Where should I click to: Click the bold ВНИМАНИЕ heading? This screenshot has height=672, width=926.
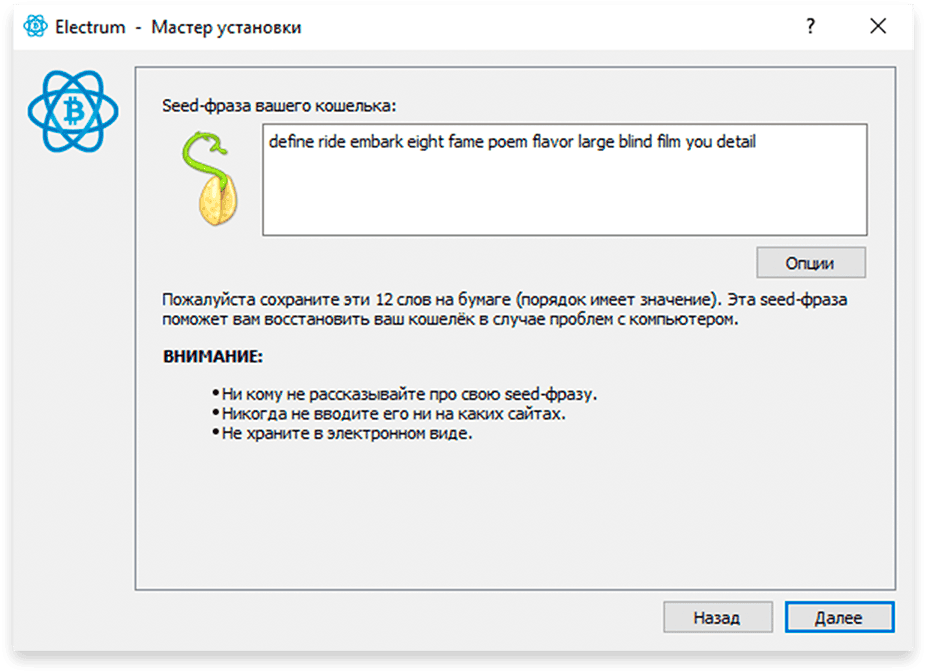coord(213,357)
